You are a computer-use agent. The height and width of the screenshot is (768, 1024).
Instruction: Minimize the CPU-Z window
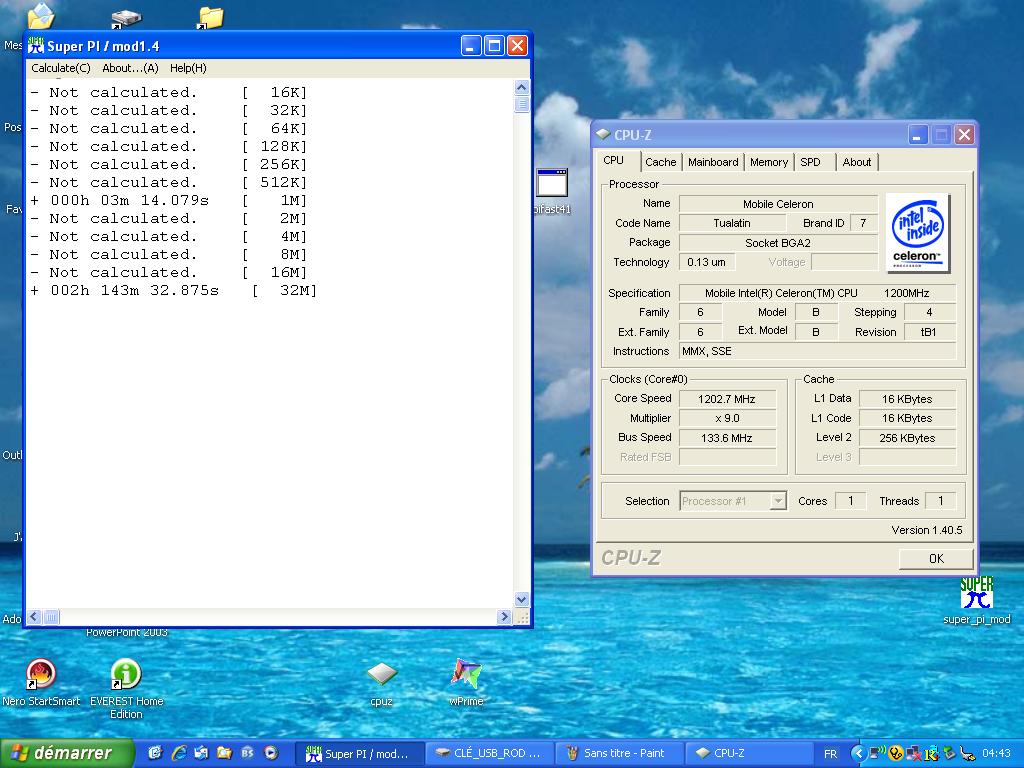pyautogui.click(x=918, y=135)
